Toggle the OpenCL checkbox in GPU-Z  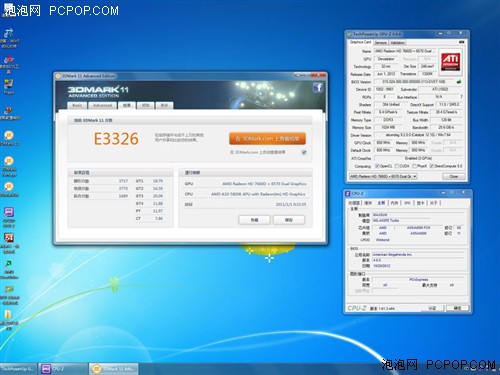(x=377, y=166)
